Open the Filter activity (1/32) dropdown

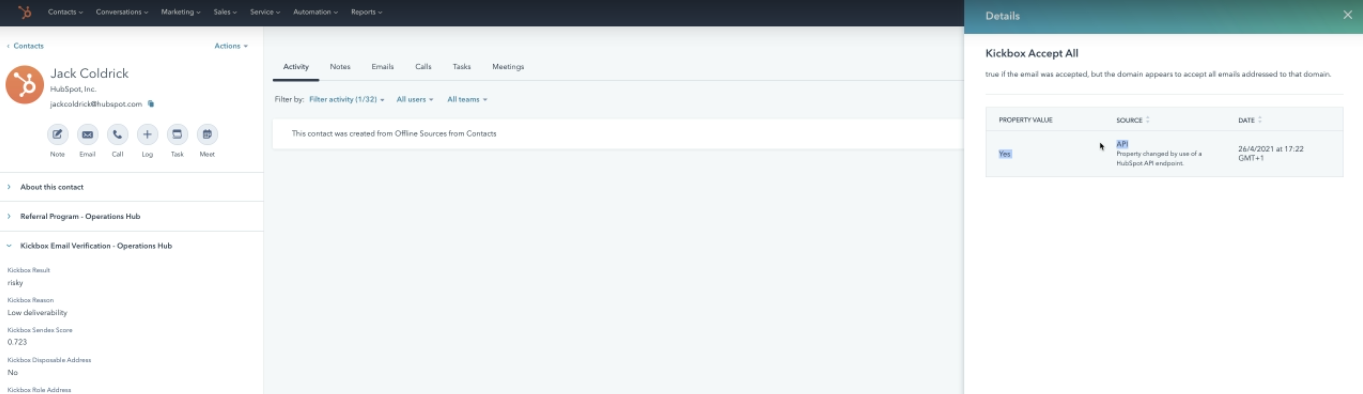point(347,99)
